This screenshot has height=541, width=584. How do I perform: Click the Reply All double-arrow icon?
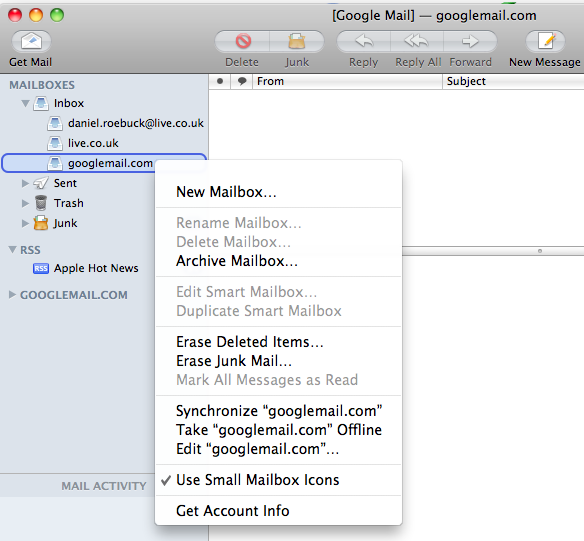coord(417,41)
